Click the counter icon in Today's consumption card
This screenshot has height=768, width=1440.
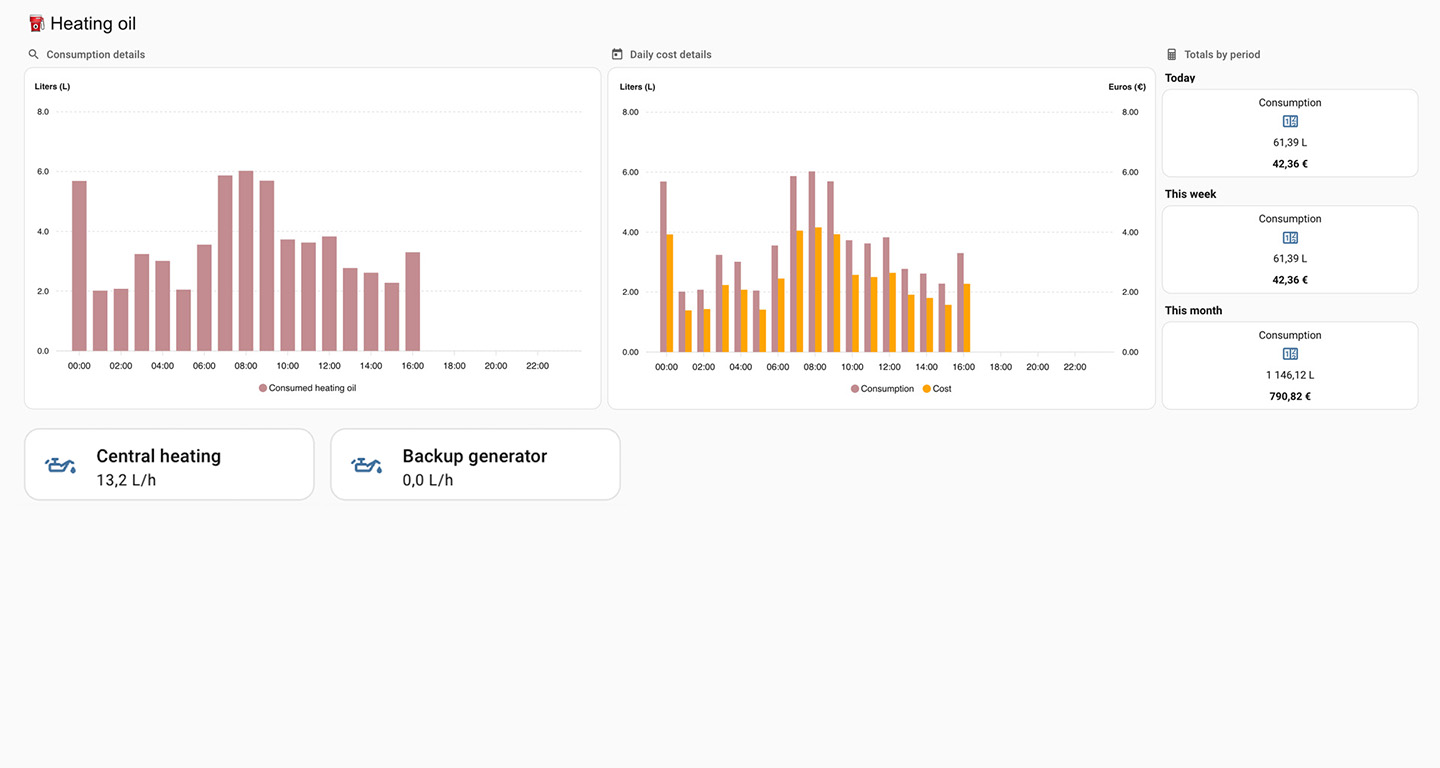point(1290,122)
